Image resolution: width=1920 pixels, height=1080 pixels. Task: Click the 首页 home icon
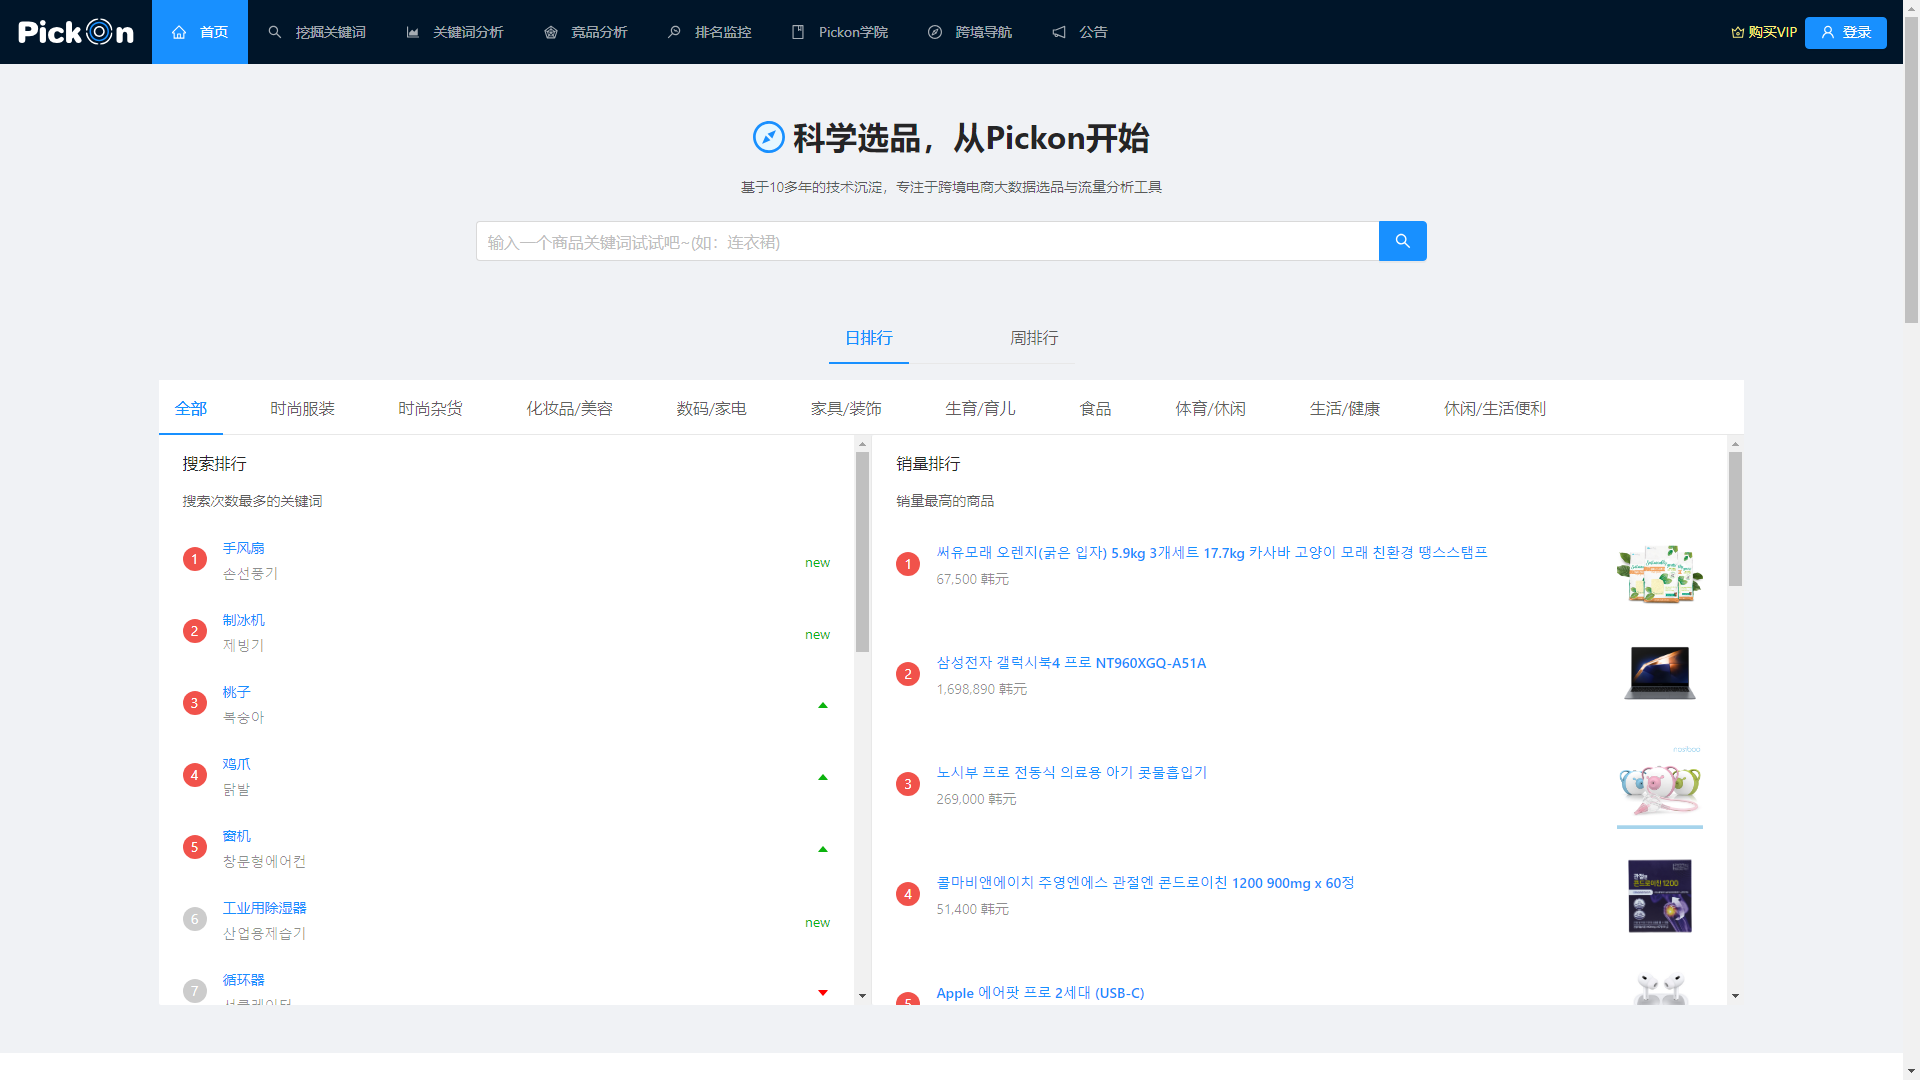tap(179, 31)
